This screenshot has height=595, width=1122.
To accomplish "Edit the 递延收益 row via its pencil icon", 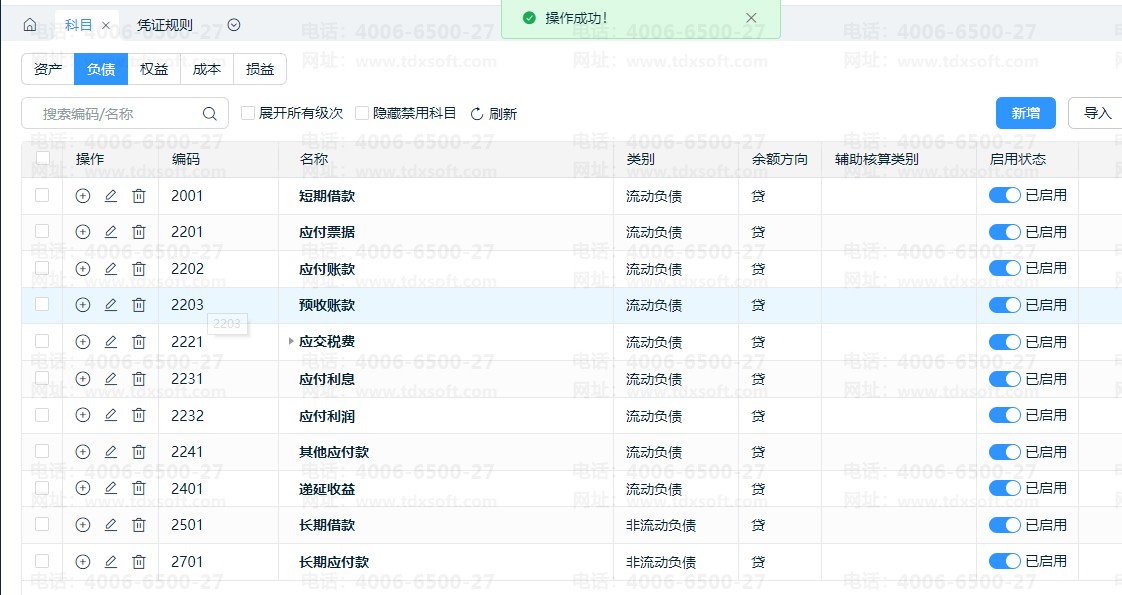I will [111, 489].
